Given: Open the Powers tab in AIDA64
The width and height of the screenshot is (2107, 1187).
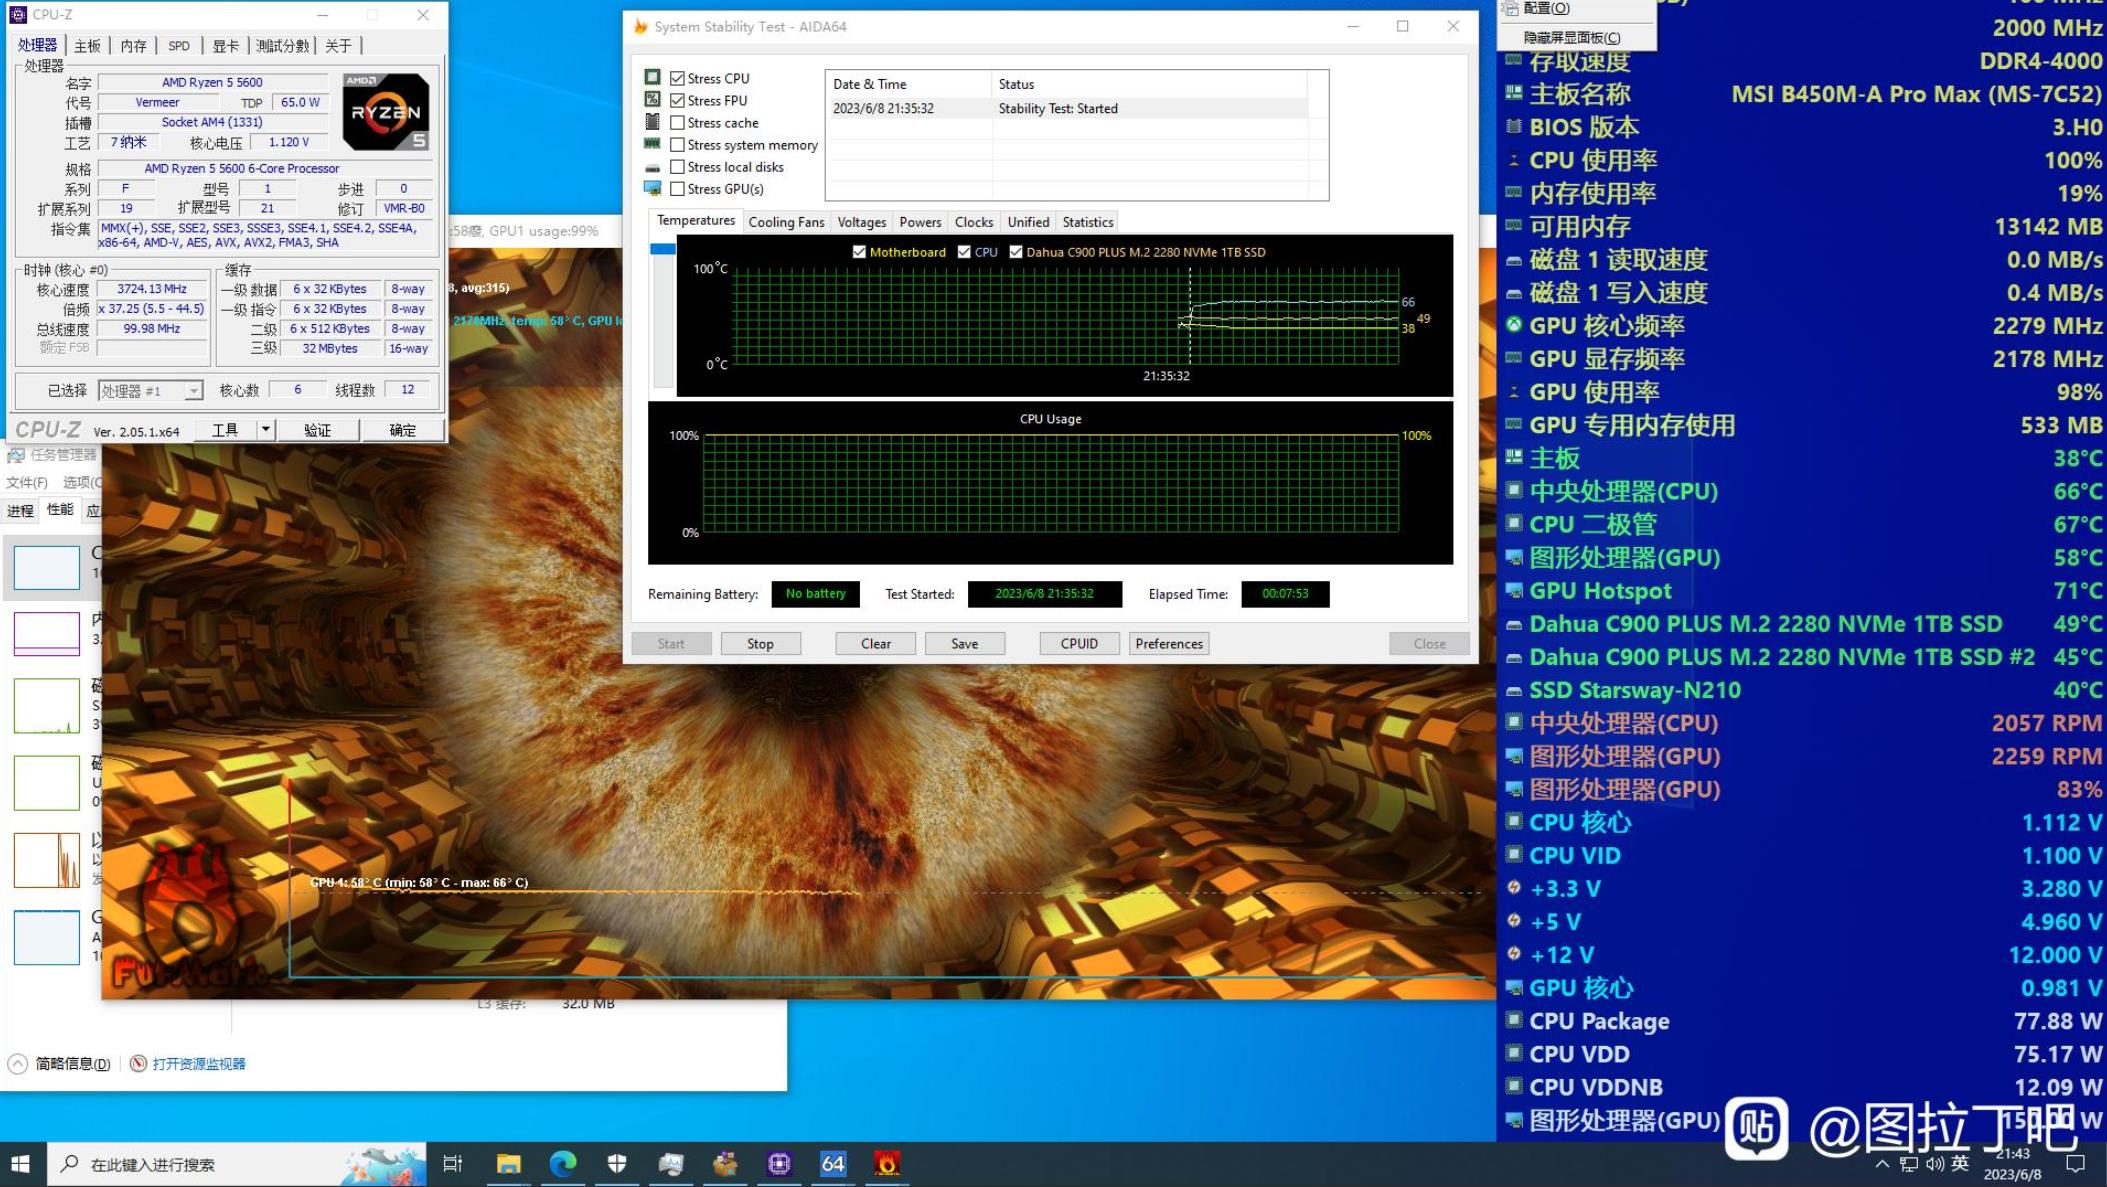Looking at the screenshot, I should 920,222.
